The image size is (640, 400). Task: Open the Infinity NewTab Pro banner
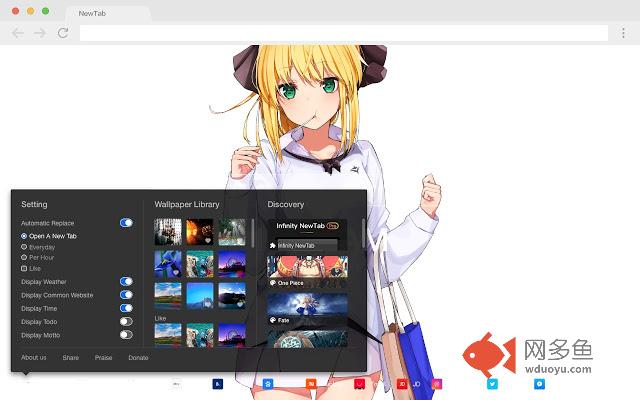307,226
